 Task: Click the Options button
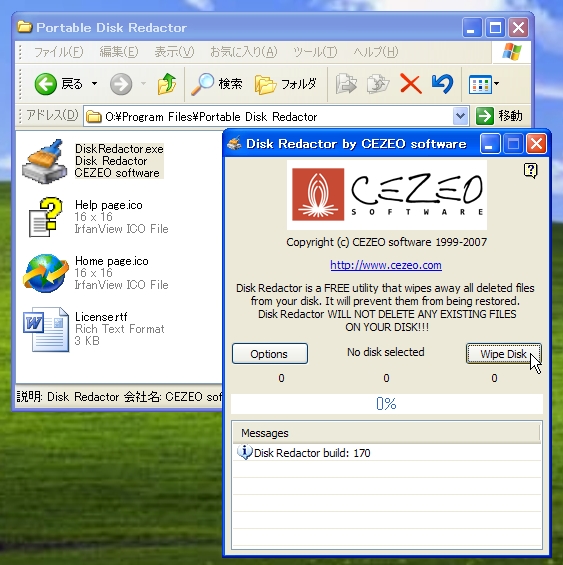[x=270, y=354]
